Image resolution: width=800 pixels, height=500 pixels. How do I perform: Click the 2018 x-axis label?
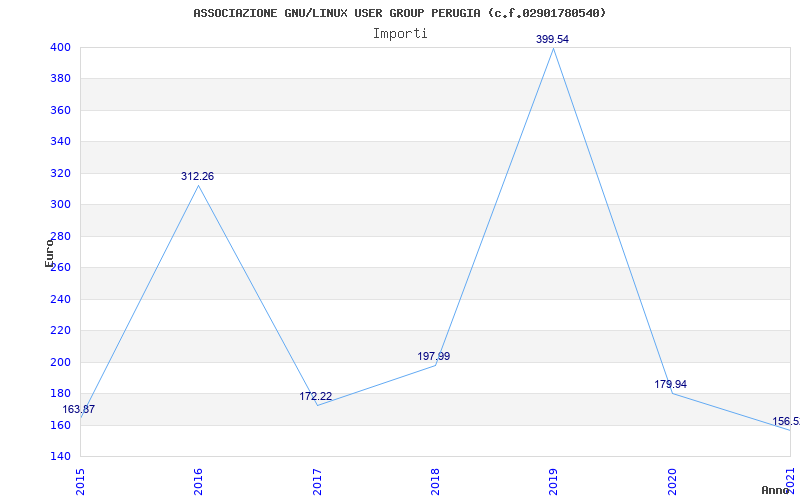[435, 482]
